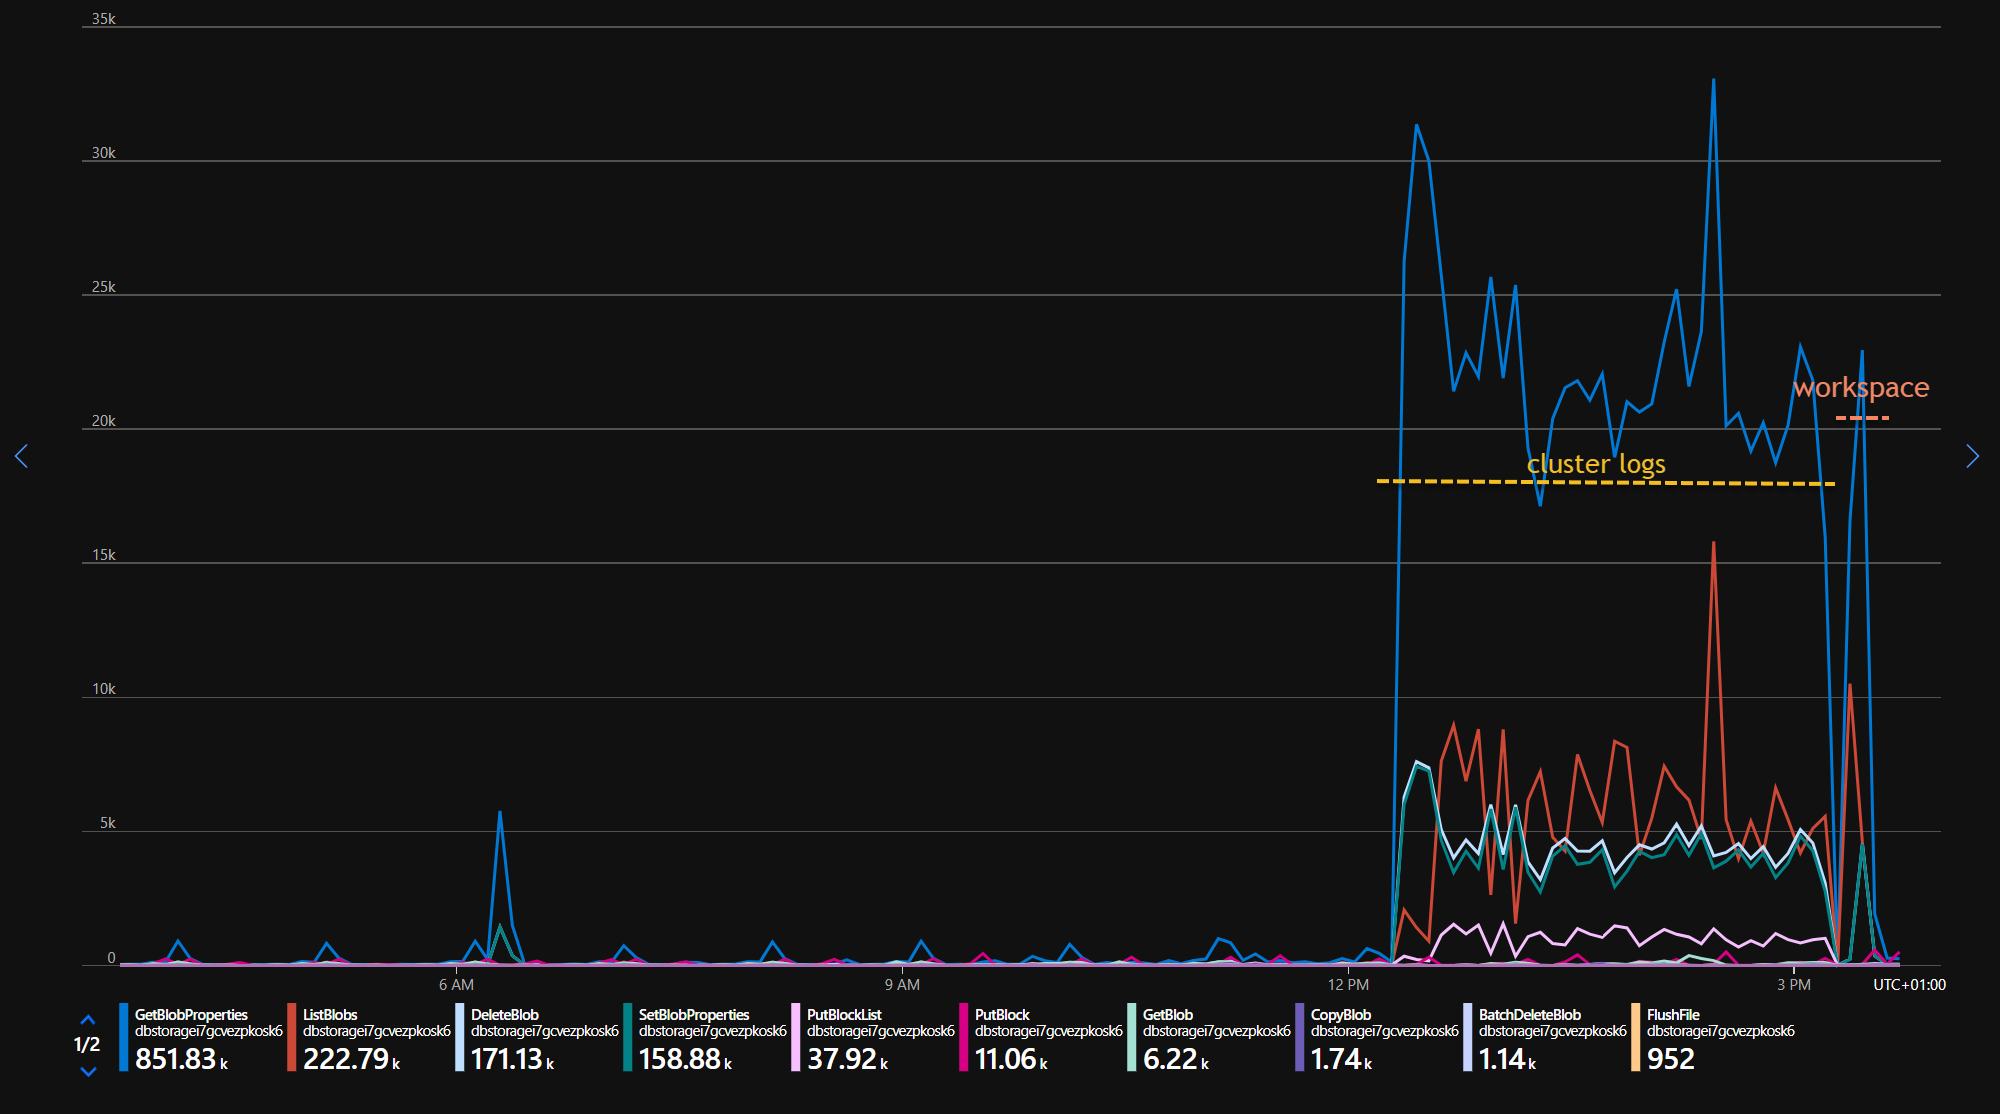Click the 1/2 legend page indicator

click(x=87, y=1045)
